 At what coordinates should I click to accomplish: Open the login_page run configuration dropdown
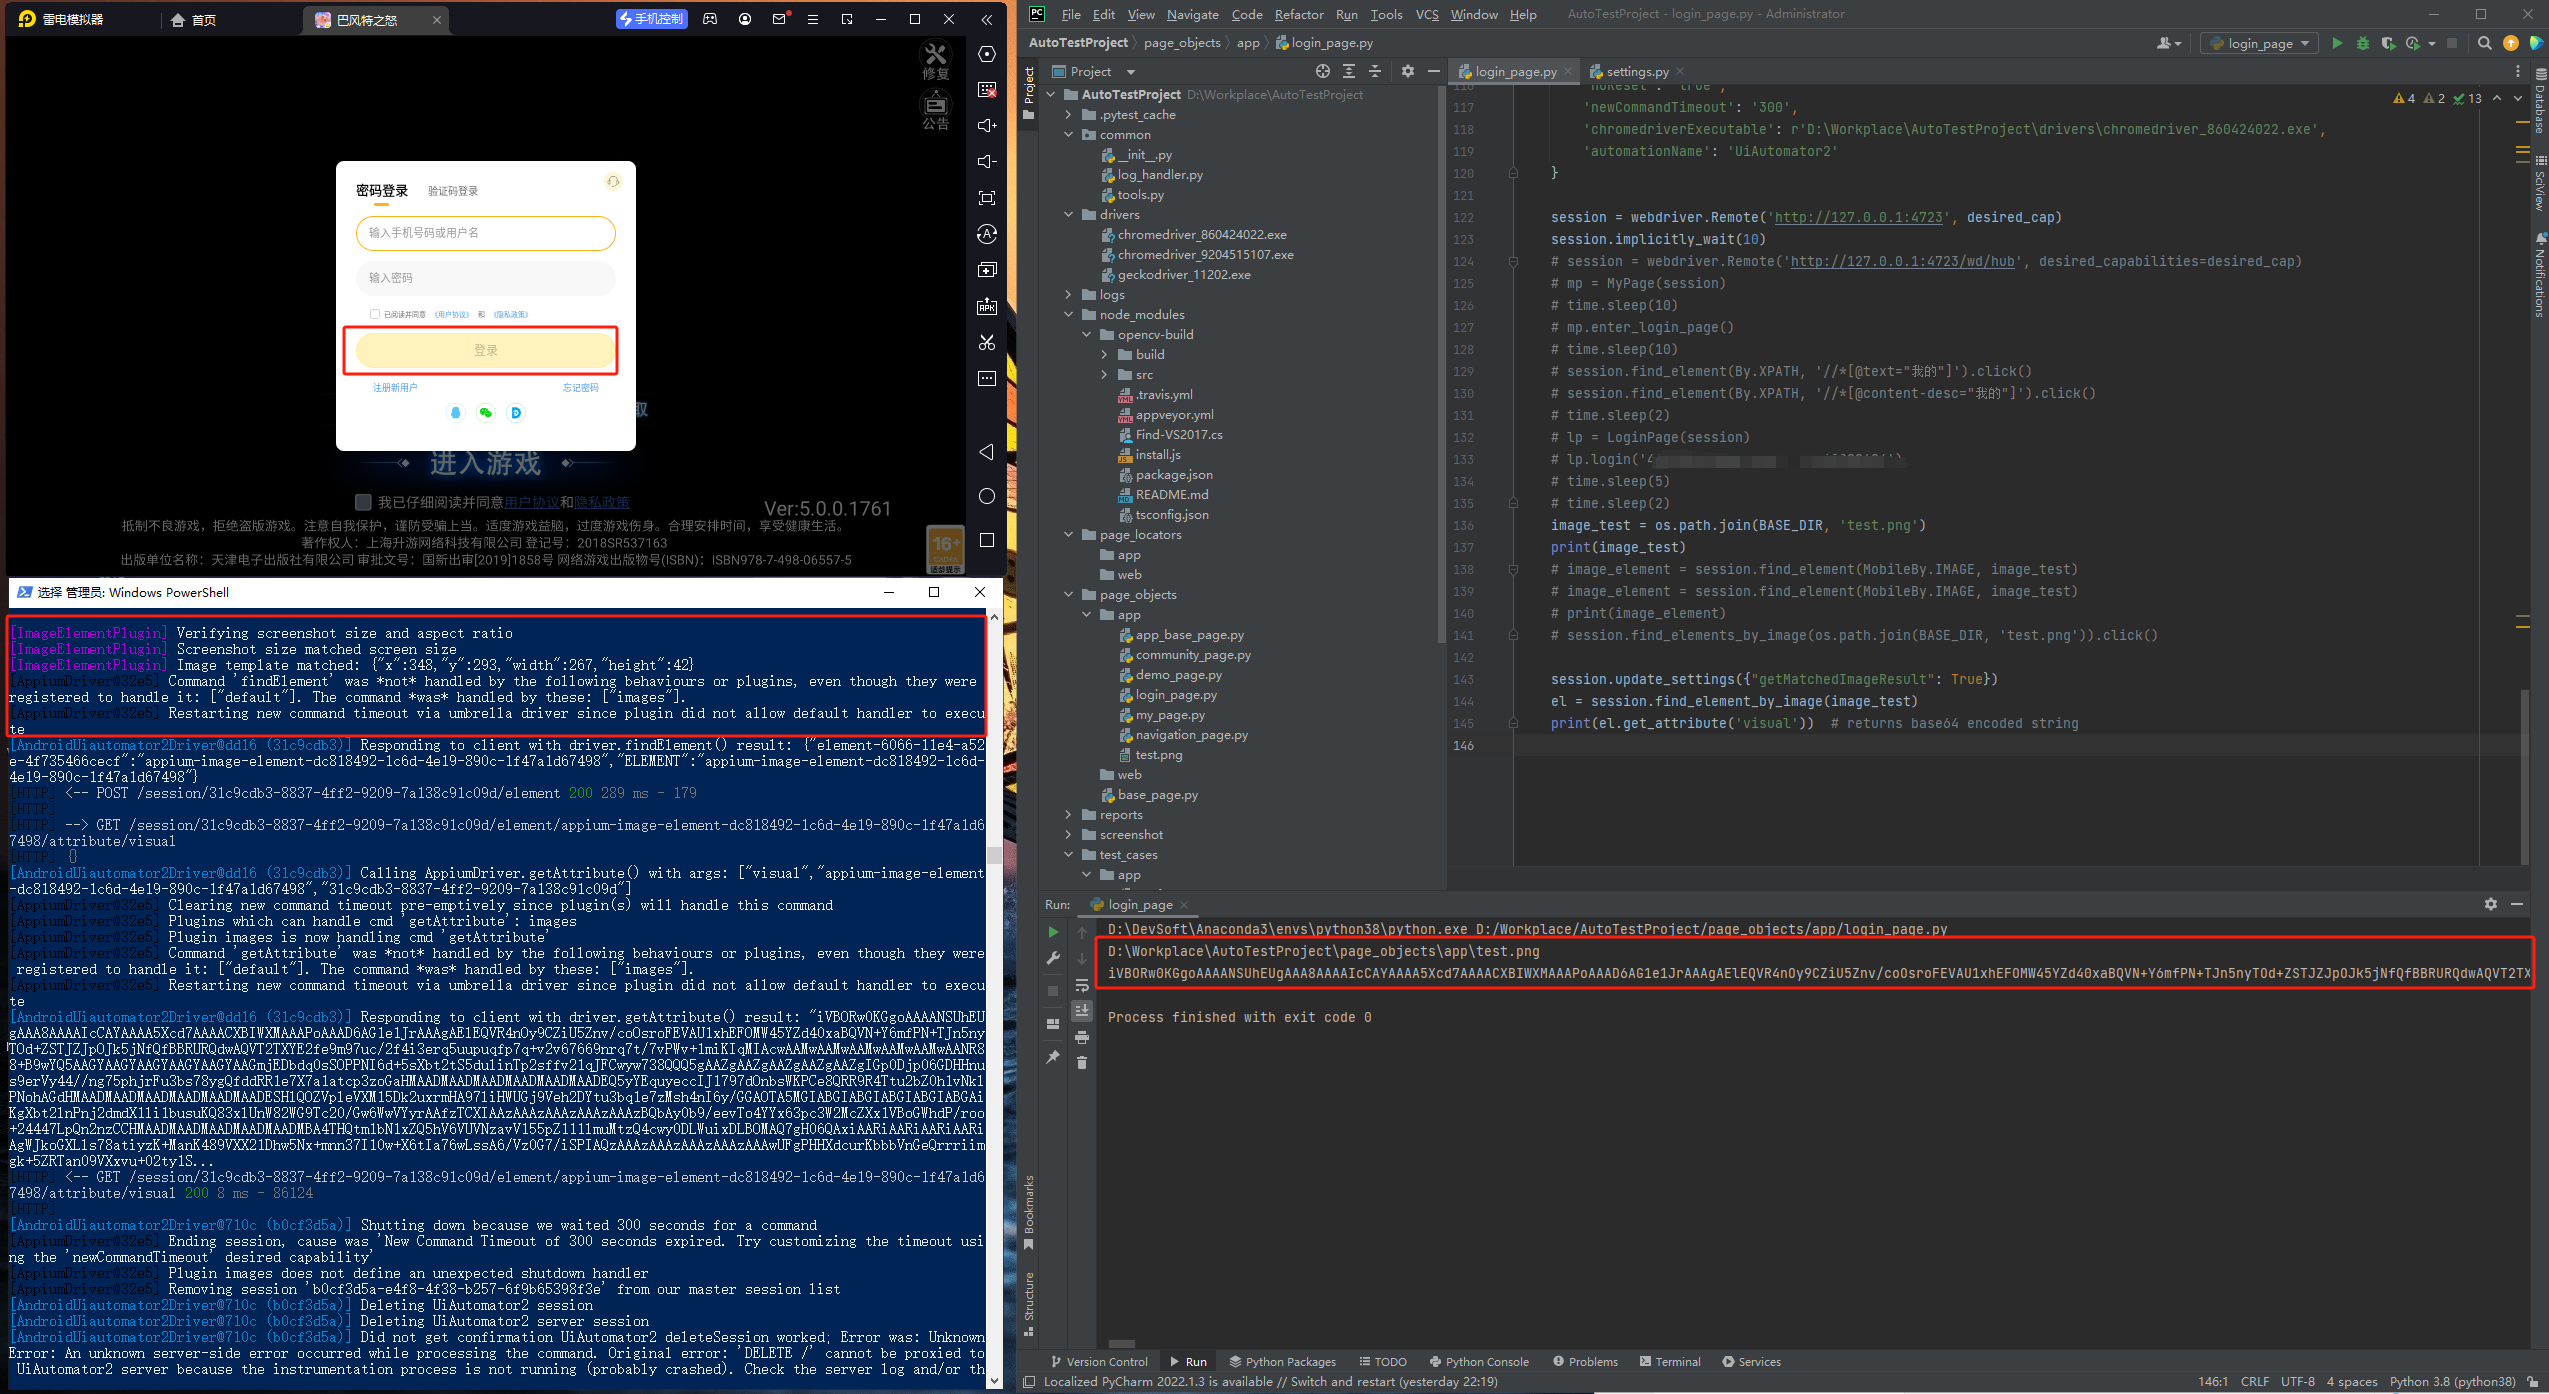point(2260,43)
